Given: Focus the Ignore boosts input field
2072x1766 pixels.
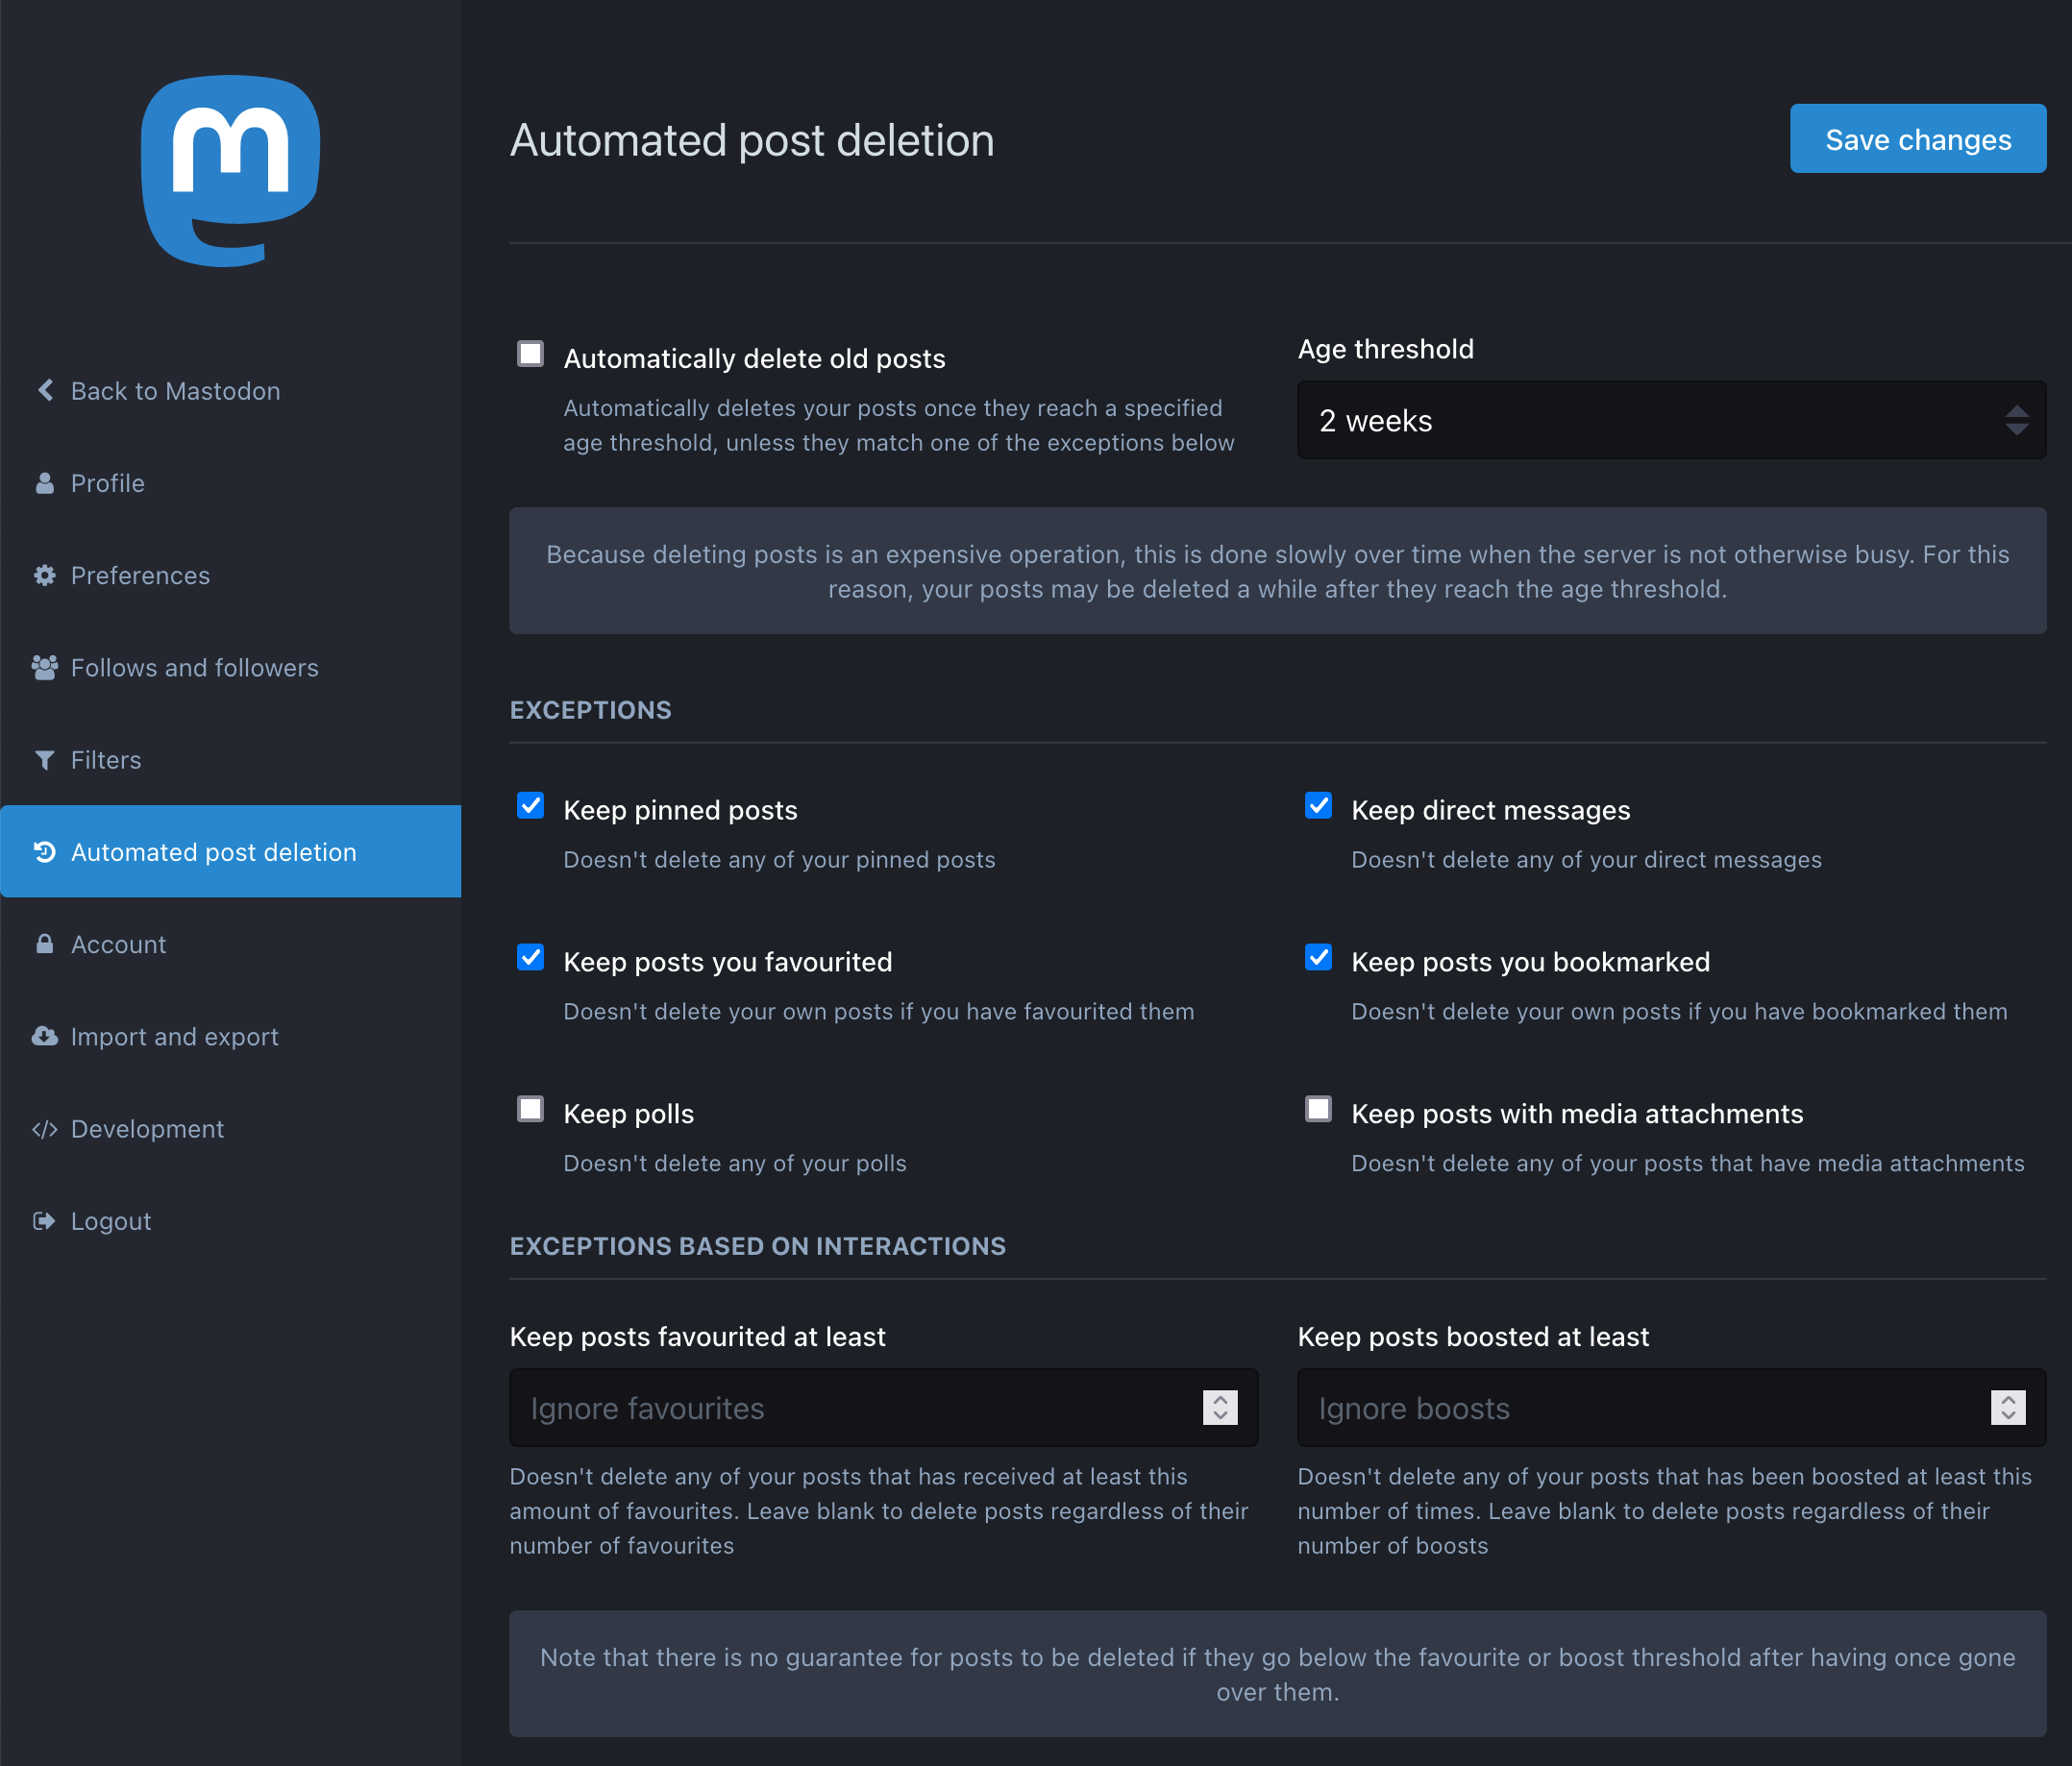Looking at the screenshot, I should coord(1671,1408).
